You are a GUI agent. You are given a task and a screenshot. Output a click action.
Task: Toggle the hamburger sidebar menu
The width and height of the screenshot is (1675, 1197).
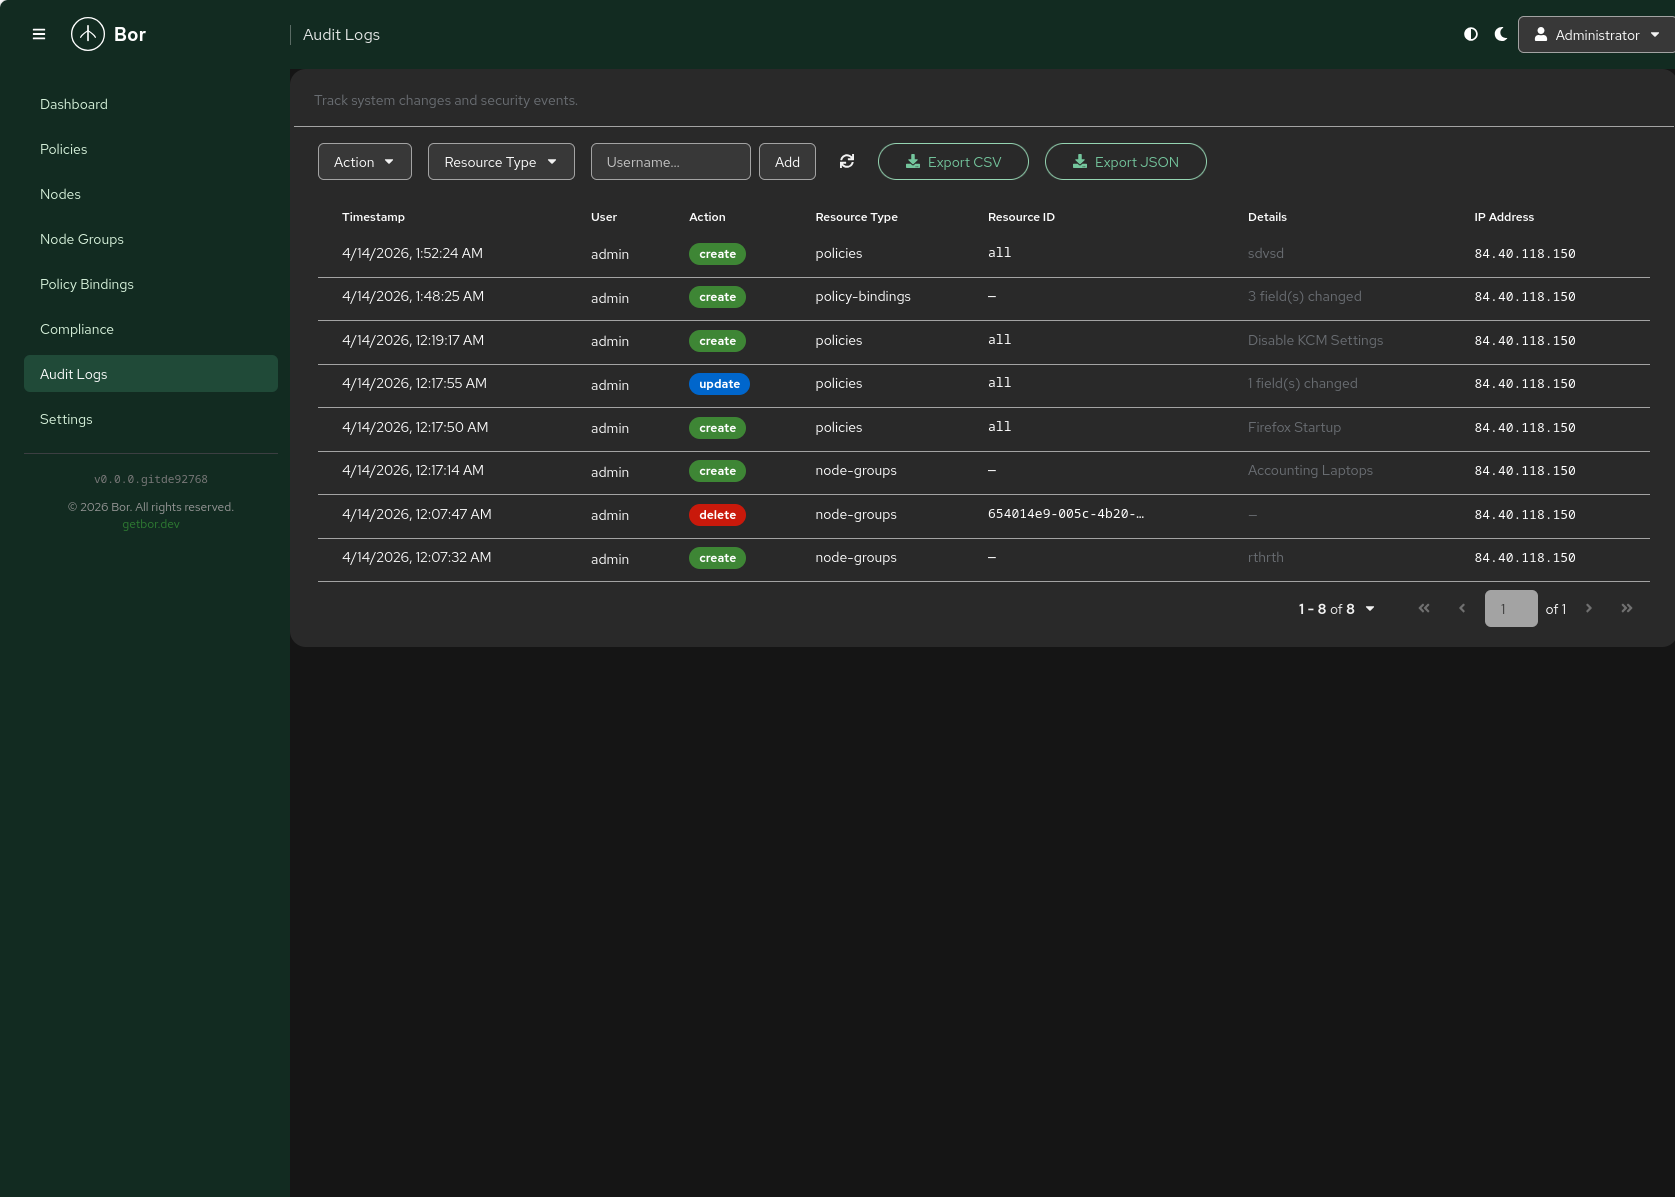pyautogui.click(x=39, y=34)
